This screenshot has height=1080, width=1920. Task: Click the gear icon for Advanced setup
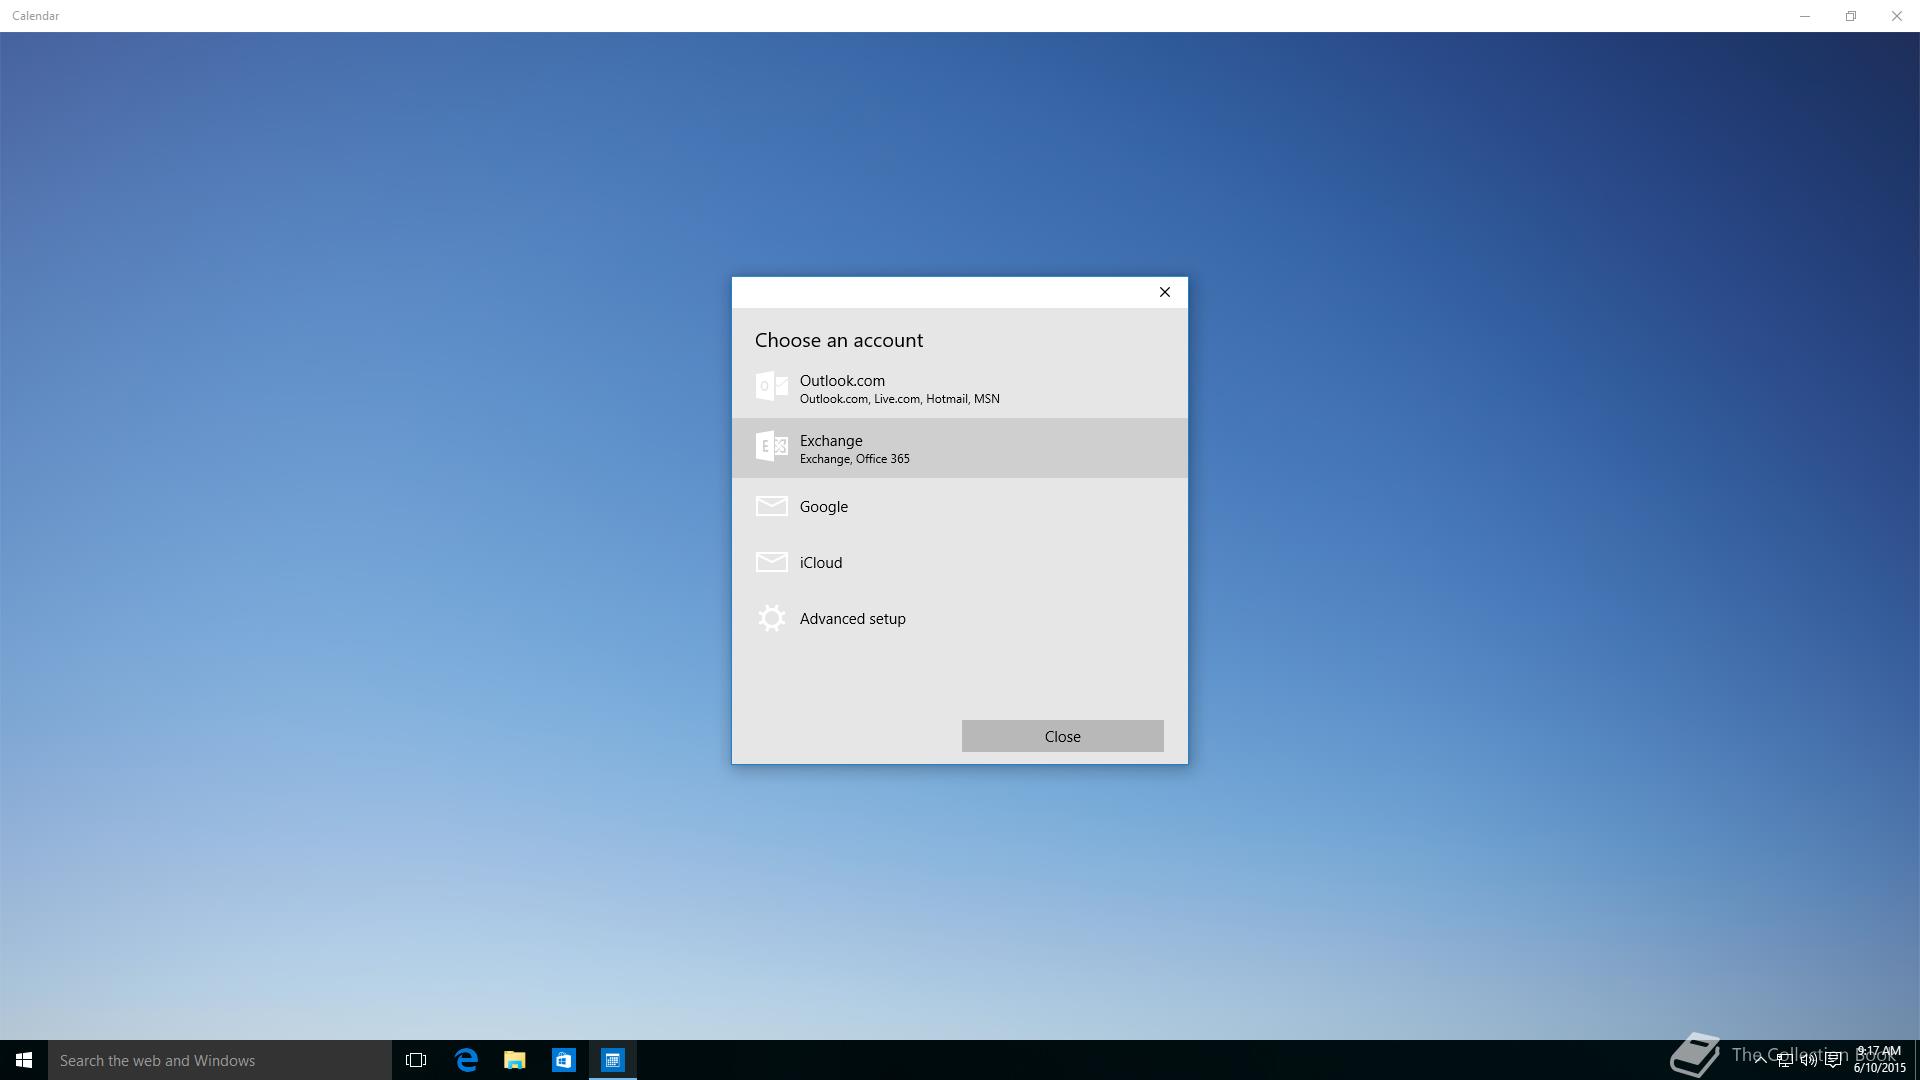[x=771, y=618]
